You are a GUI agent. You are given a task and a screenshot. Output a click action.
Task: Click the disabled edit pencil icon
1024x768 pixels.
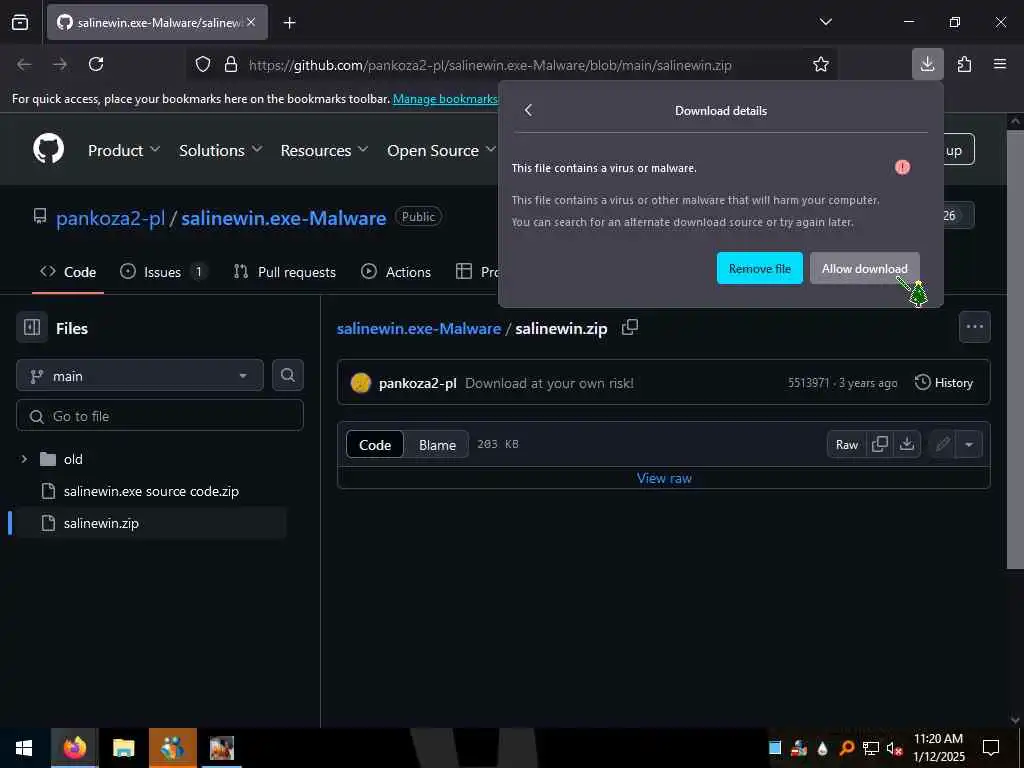click(942, 444)
